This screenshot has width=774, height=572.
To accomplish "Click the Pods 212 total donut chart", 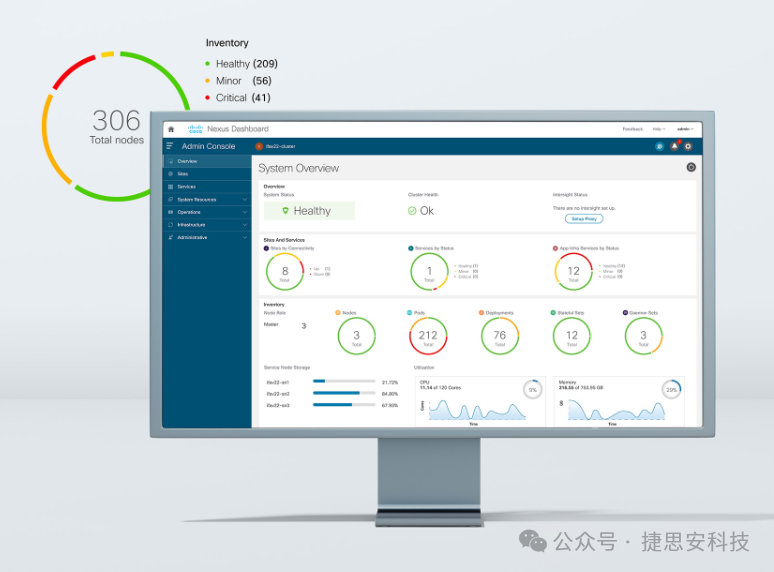I will coord(428,336).
